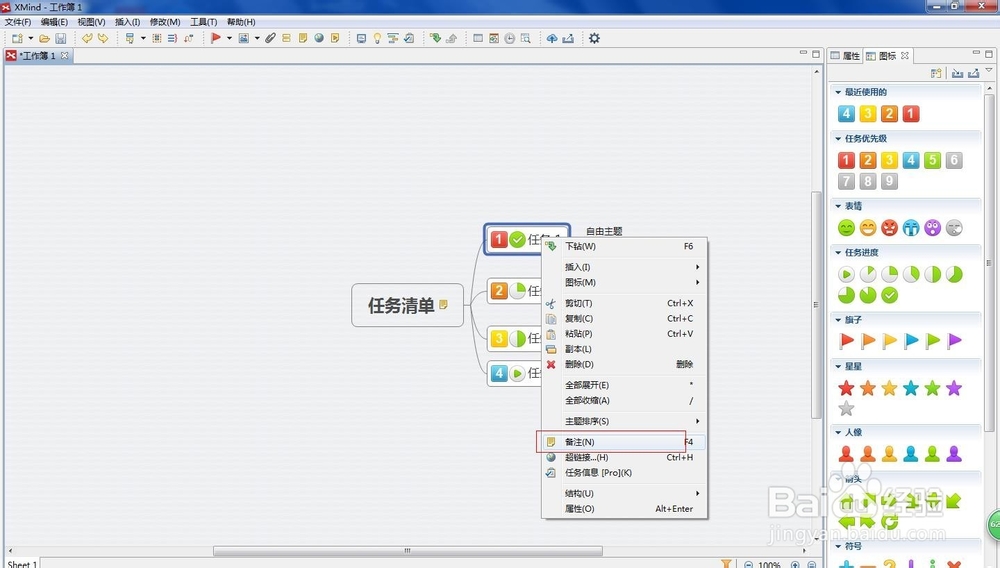Open the 视图(V) menu
The height and width of the screenshot is (568, 1000).
[x=91, y=22]
